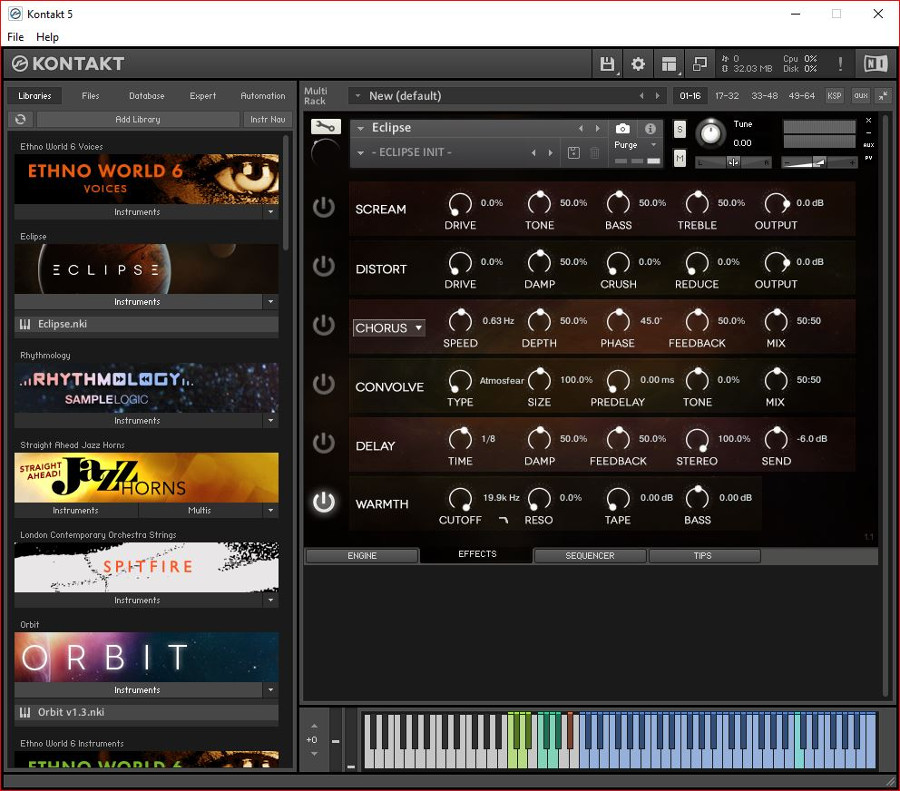Toggle DISTORT effect power button

tap(324, 266)
